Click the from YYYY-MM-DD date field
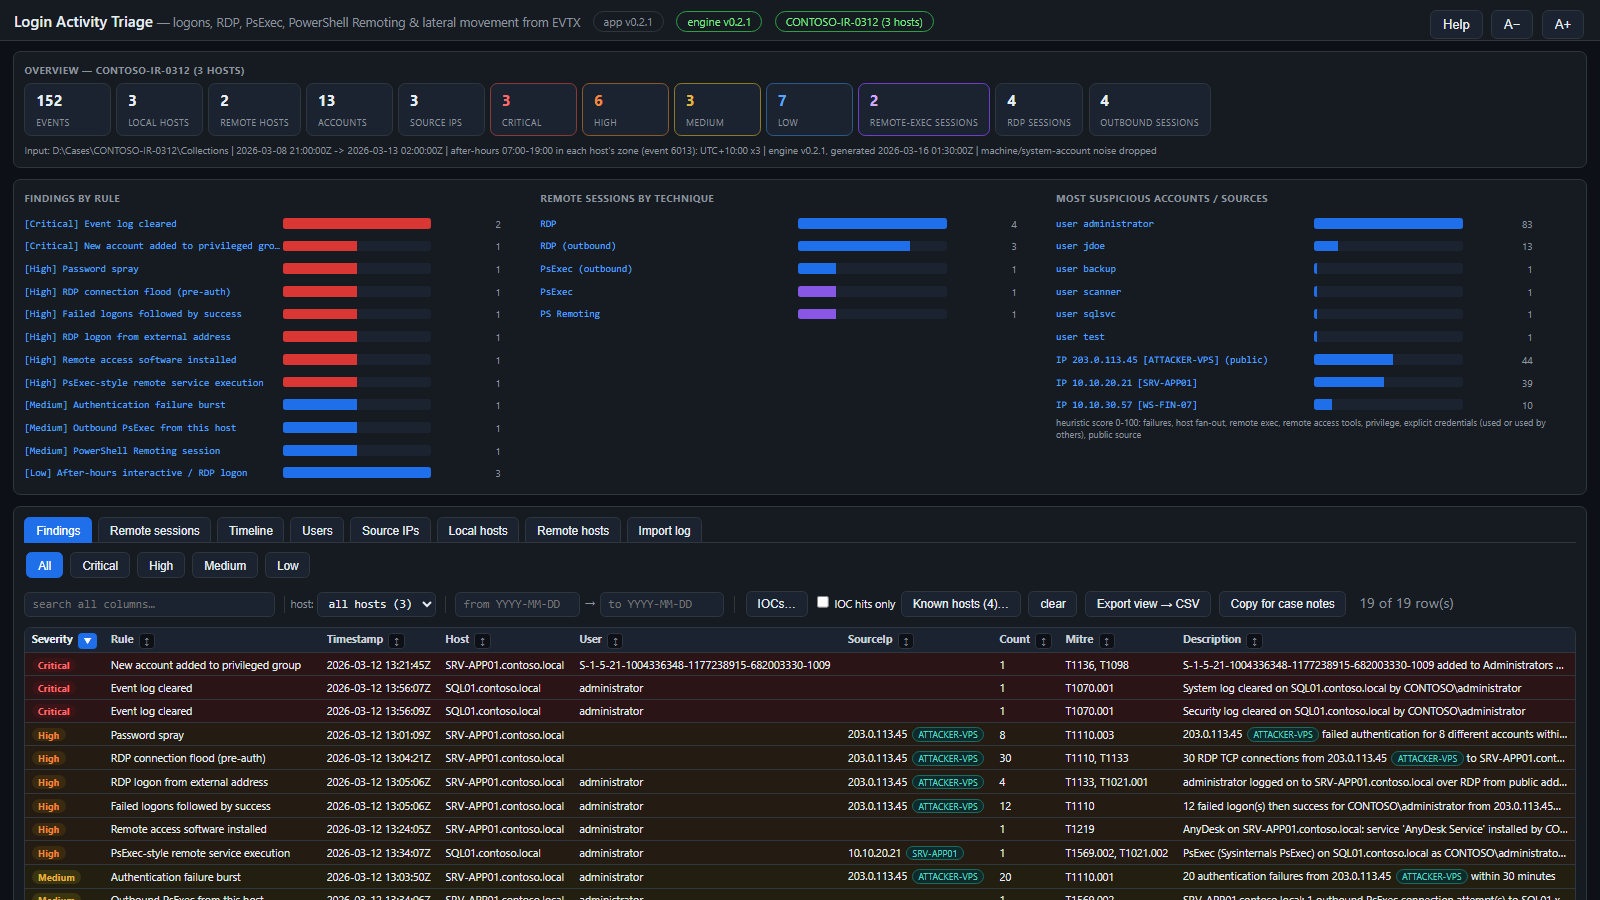1600x900 pixels. pos(517,604)
